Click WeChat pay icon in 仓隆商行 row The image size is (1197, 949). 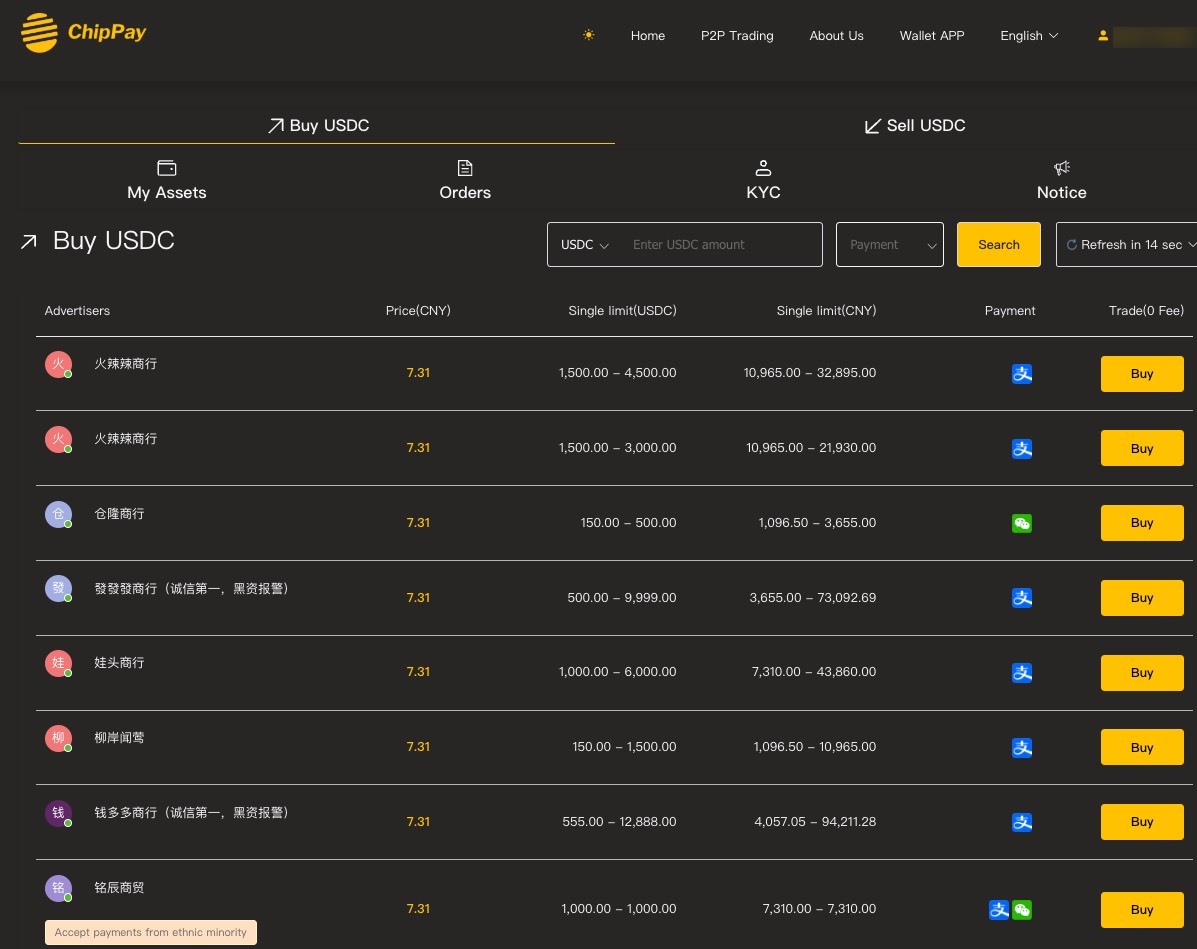[1022, 523]
